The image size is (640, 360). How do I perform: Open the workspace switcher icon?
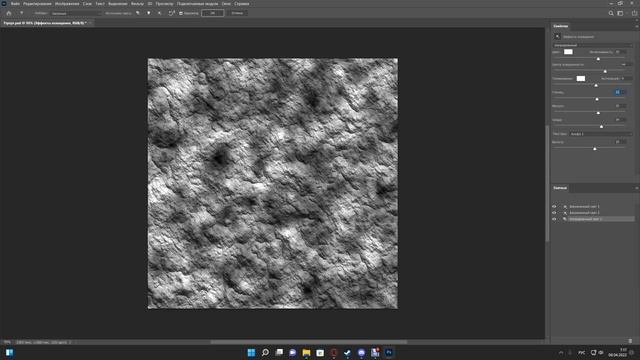(x=620, y=13)
